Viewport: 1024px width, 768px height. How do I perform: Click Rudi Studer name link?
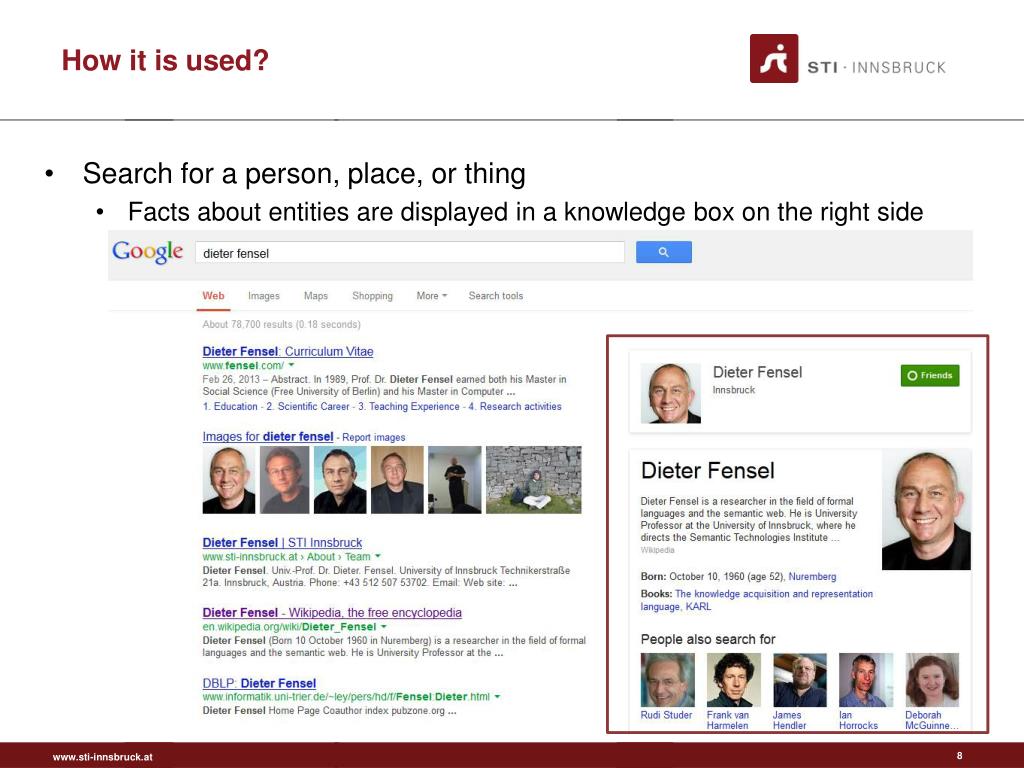pyautogui.click(x=666, y=715)
